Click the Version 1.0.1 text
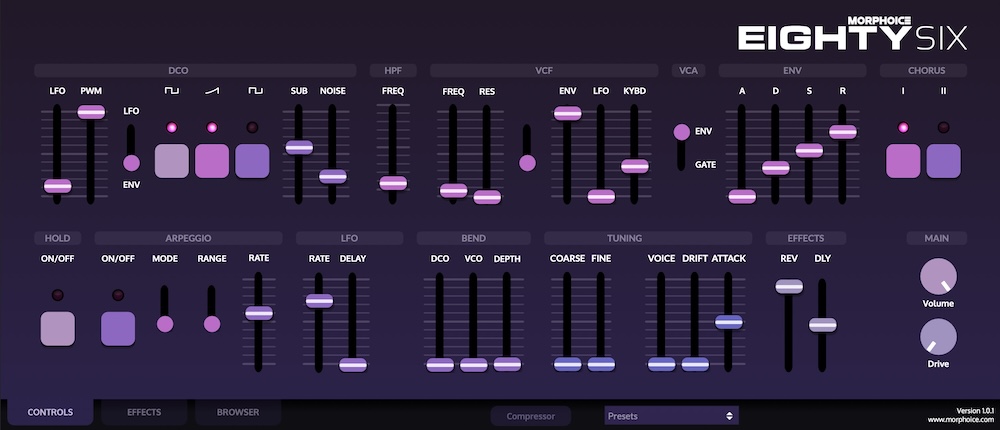The height and width of the screenshot is (430, 1000). pos(975,410)
